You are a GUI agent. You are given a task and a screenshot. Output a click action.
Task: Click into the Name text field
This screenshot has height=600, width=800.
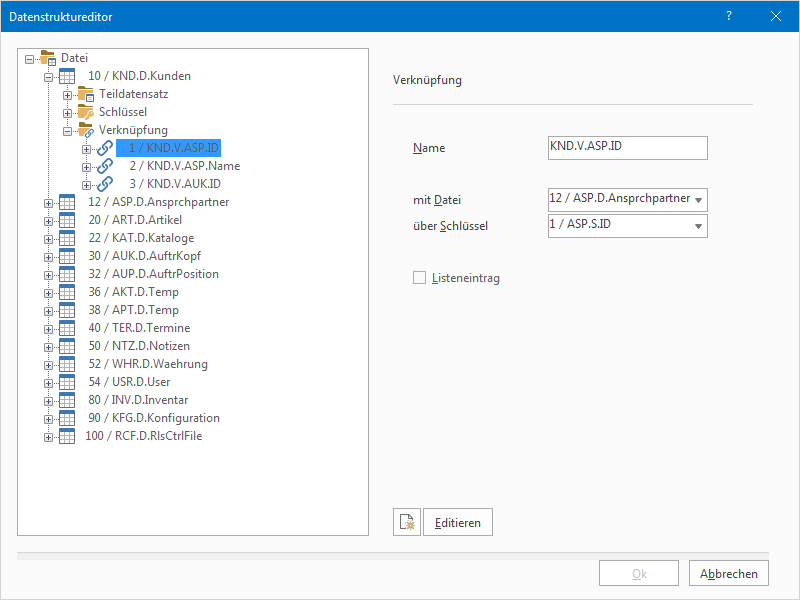(x=627, y=148)
